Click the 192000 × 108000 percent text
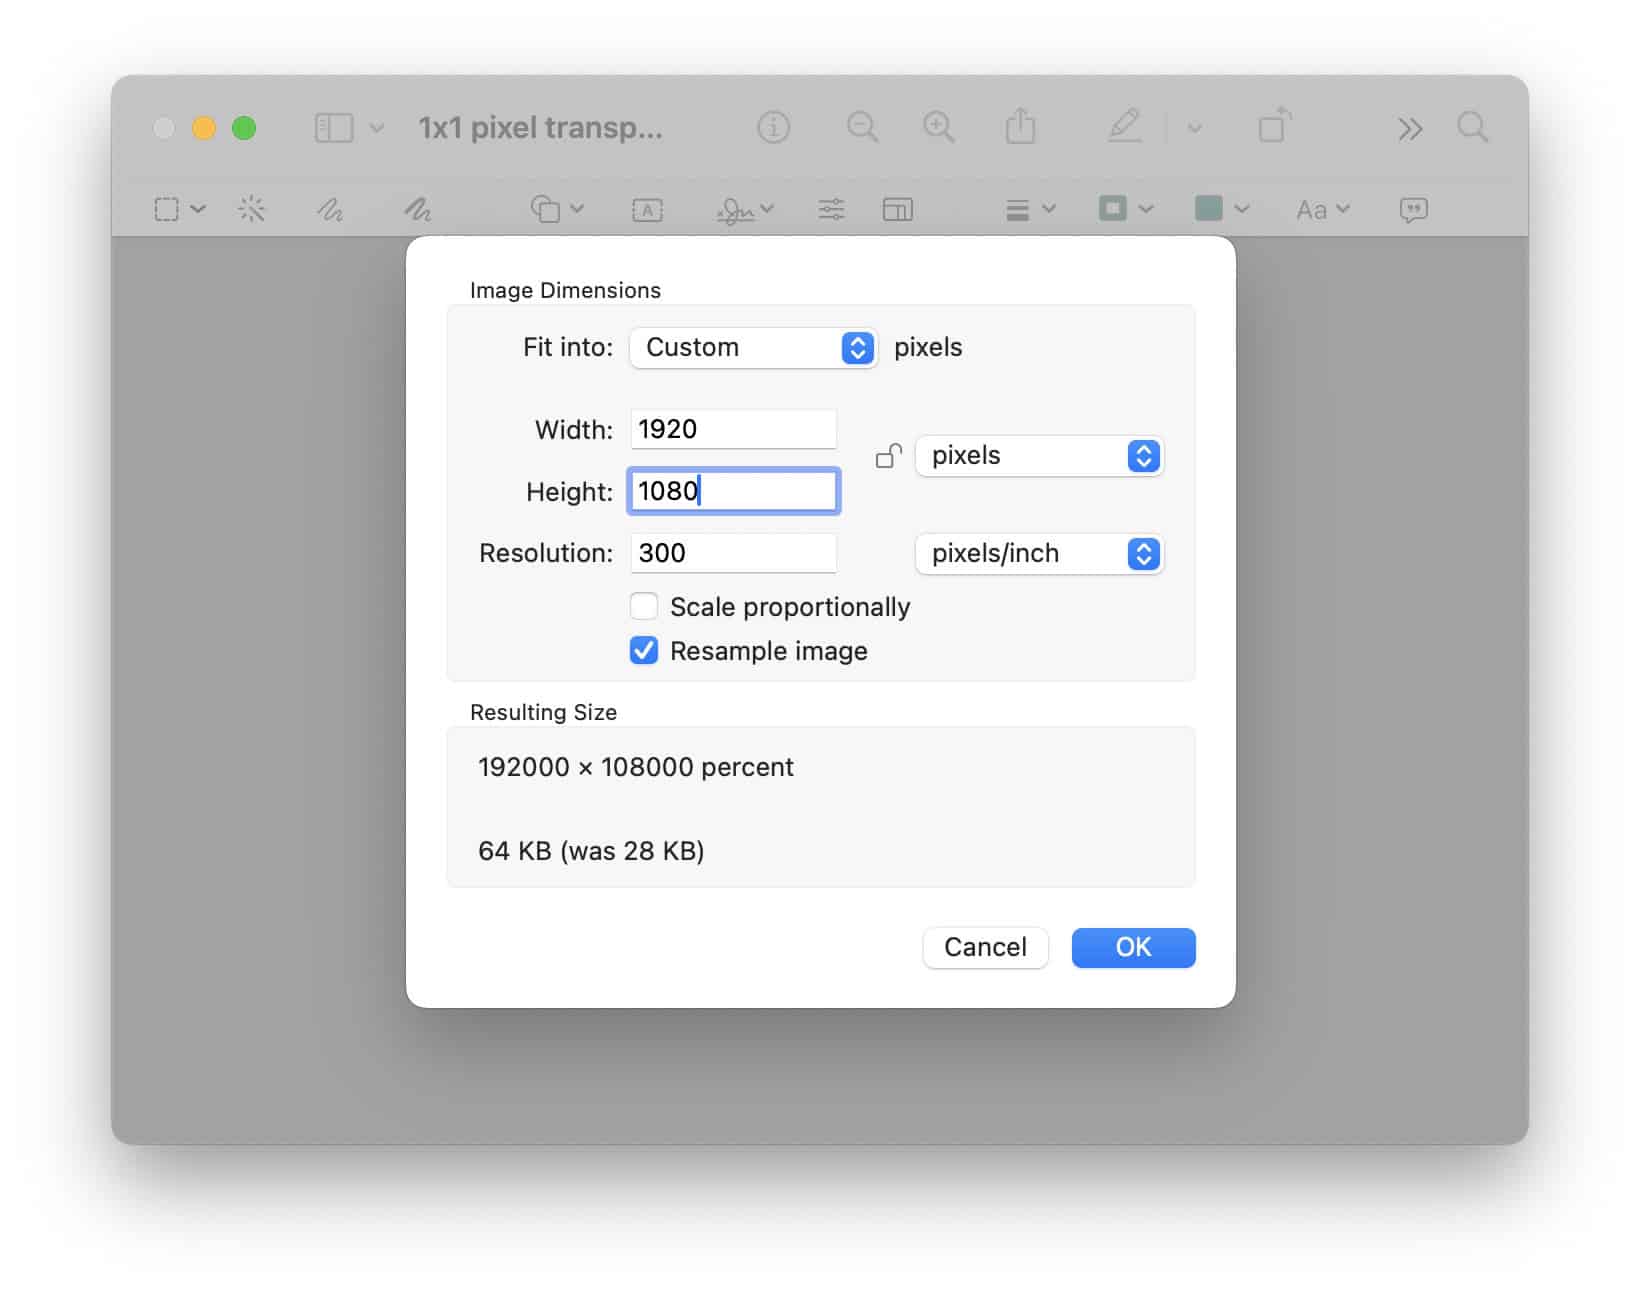Screen dimensions: 1640x1292 pos(635,767)
